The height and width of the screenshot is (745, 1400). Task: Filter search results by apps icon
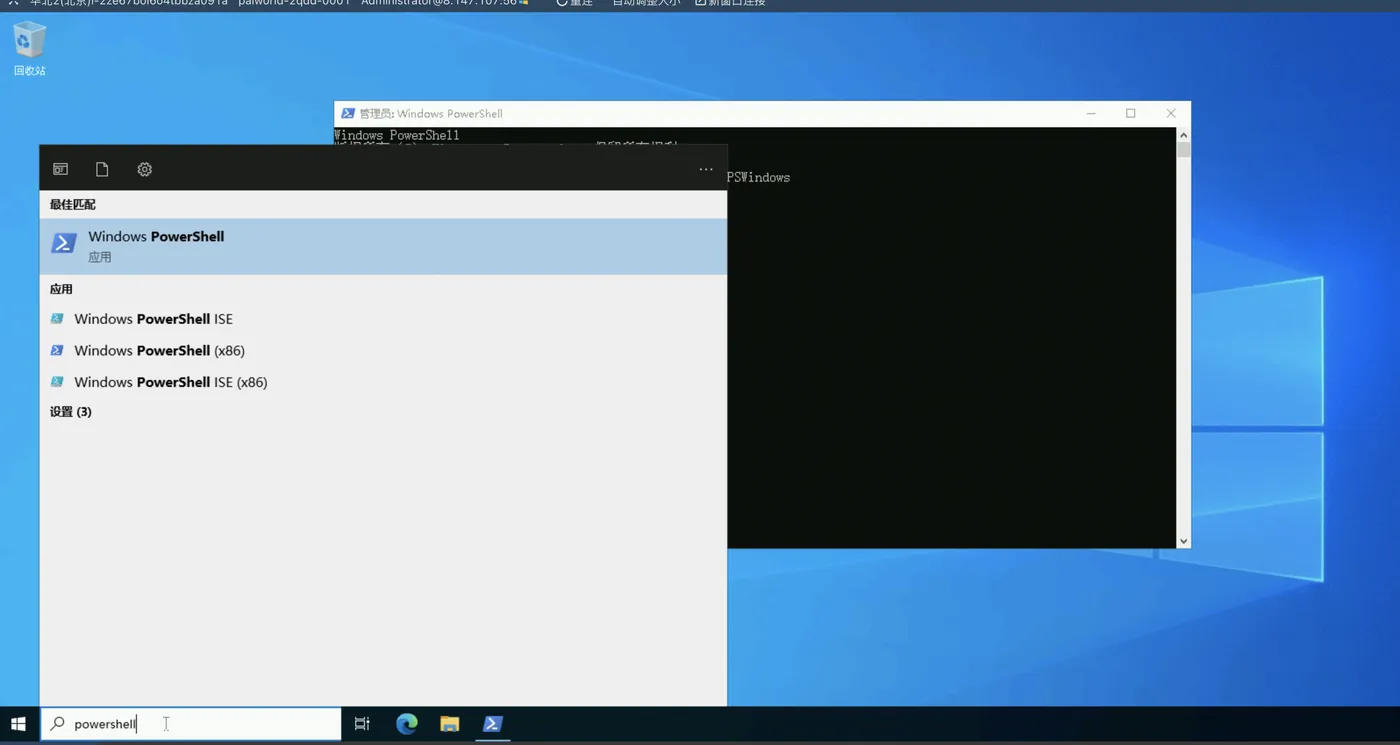pyautogui.click(x=61, y=169)
